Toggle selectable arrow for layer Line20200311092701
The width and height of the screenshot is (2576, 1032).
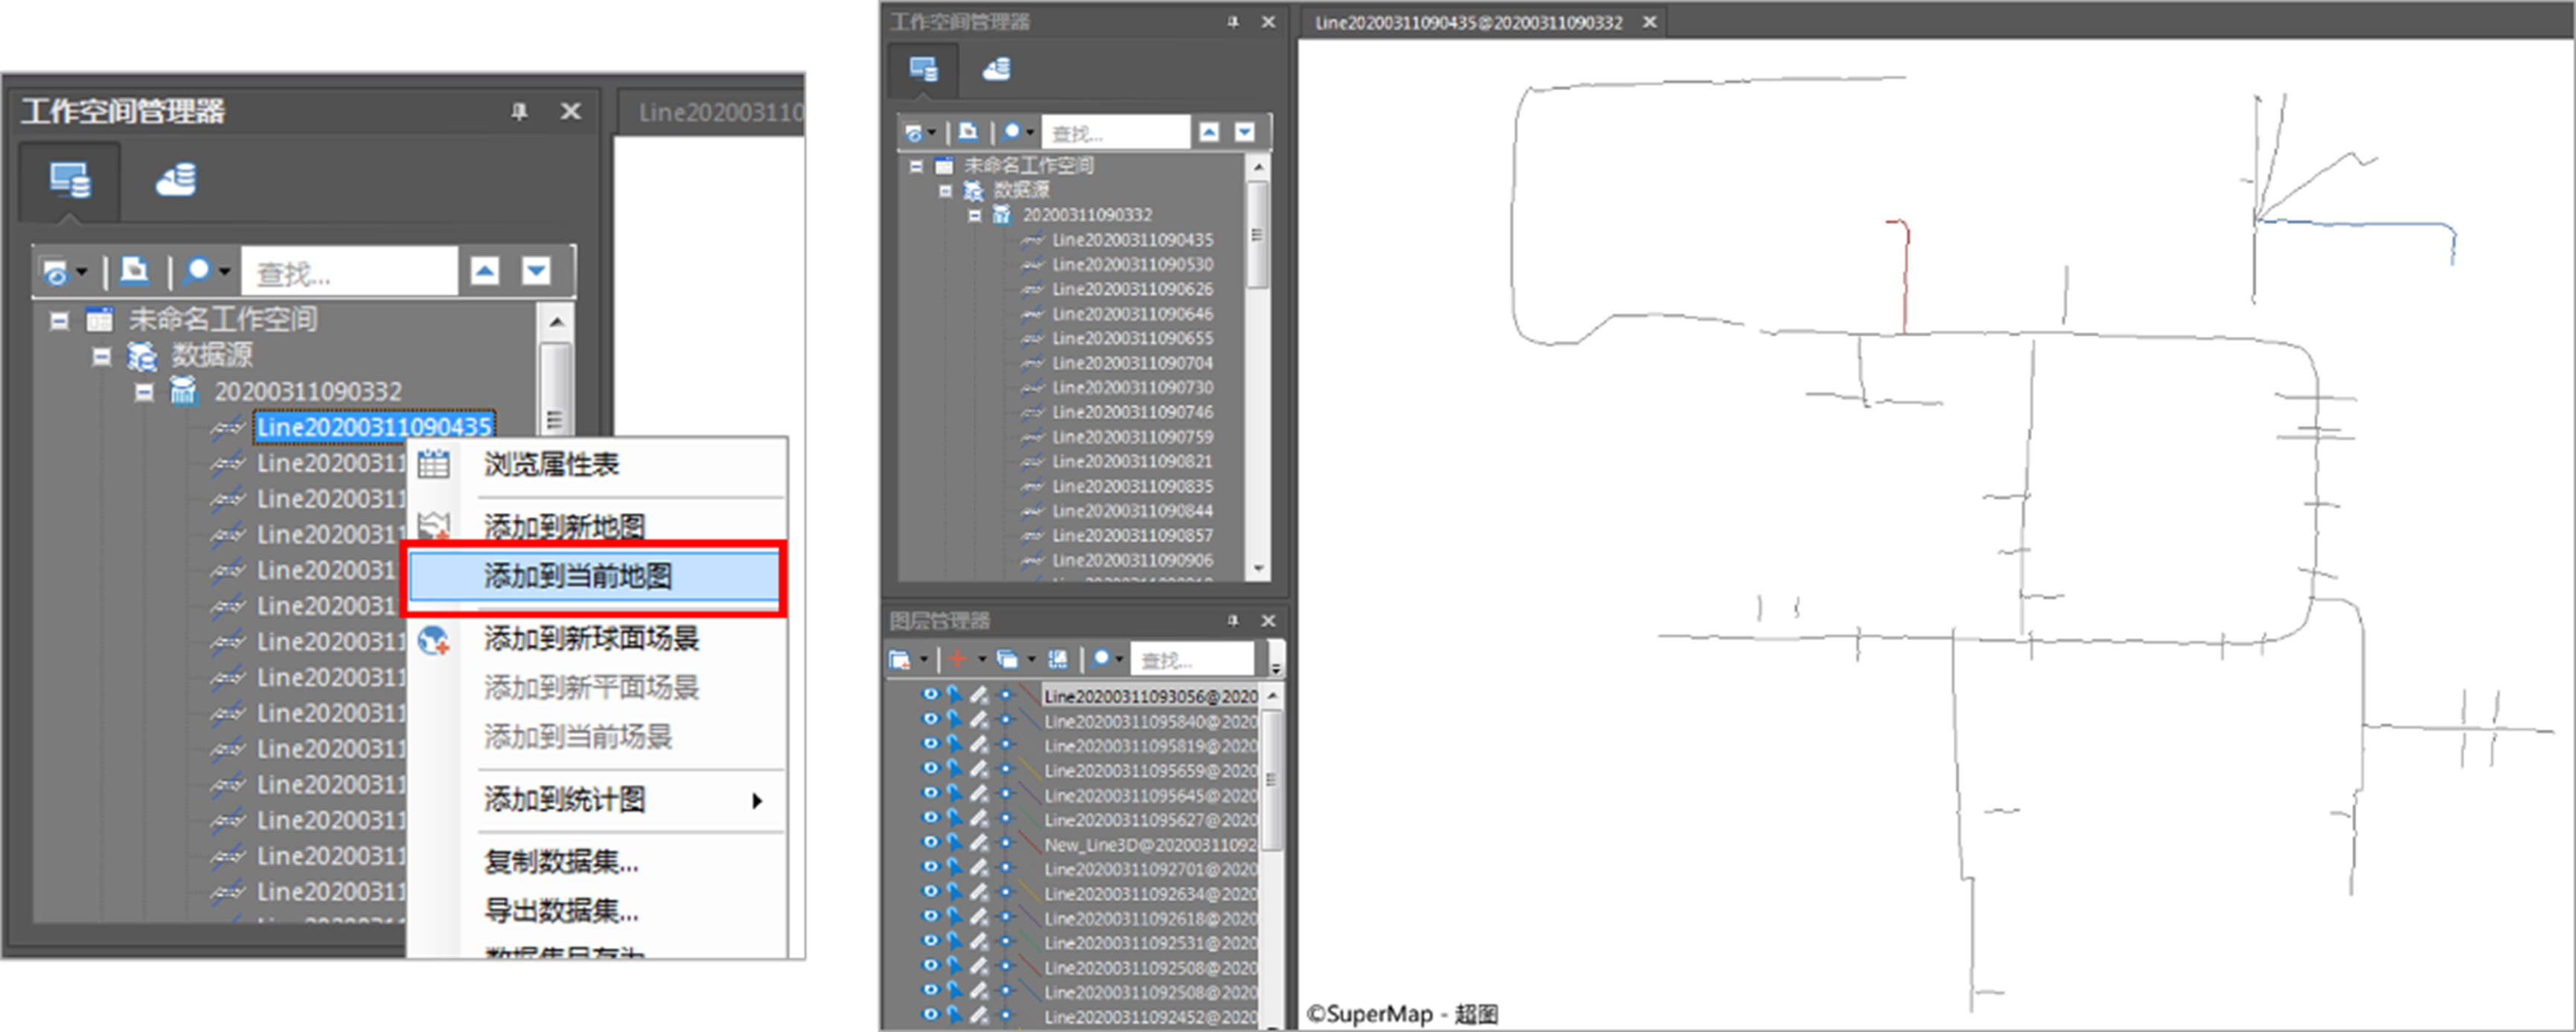point(954,867)
